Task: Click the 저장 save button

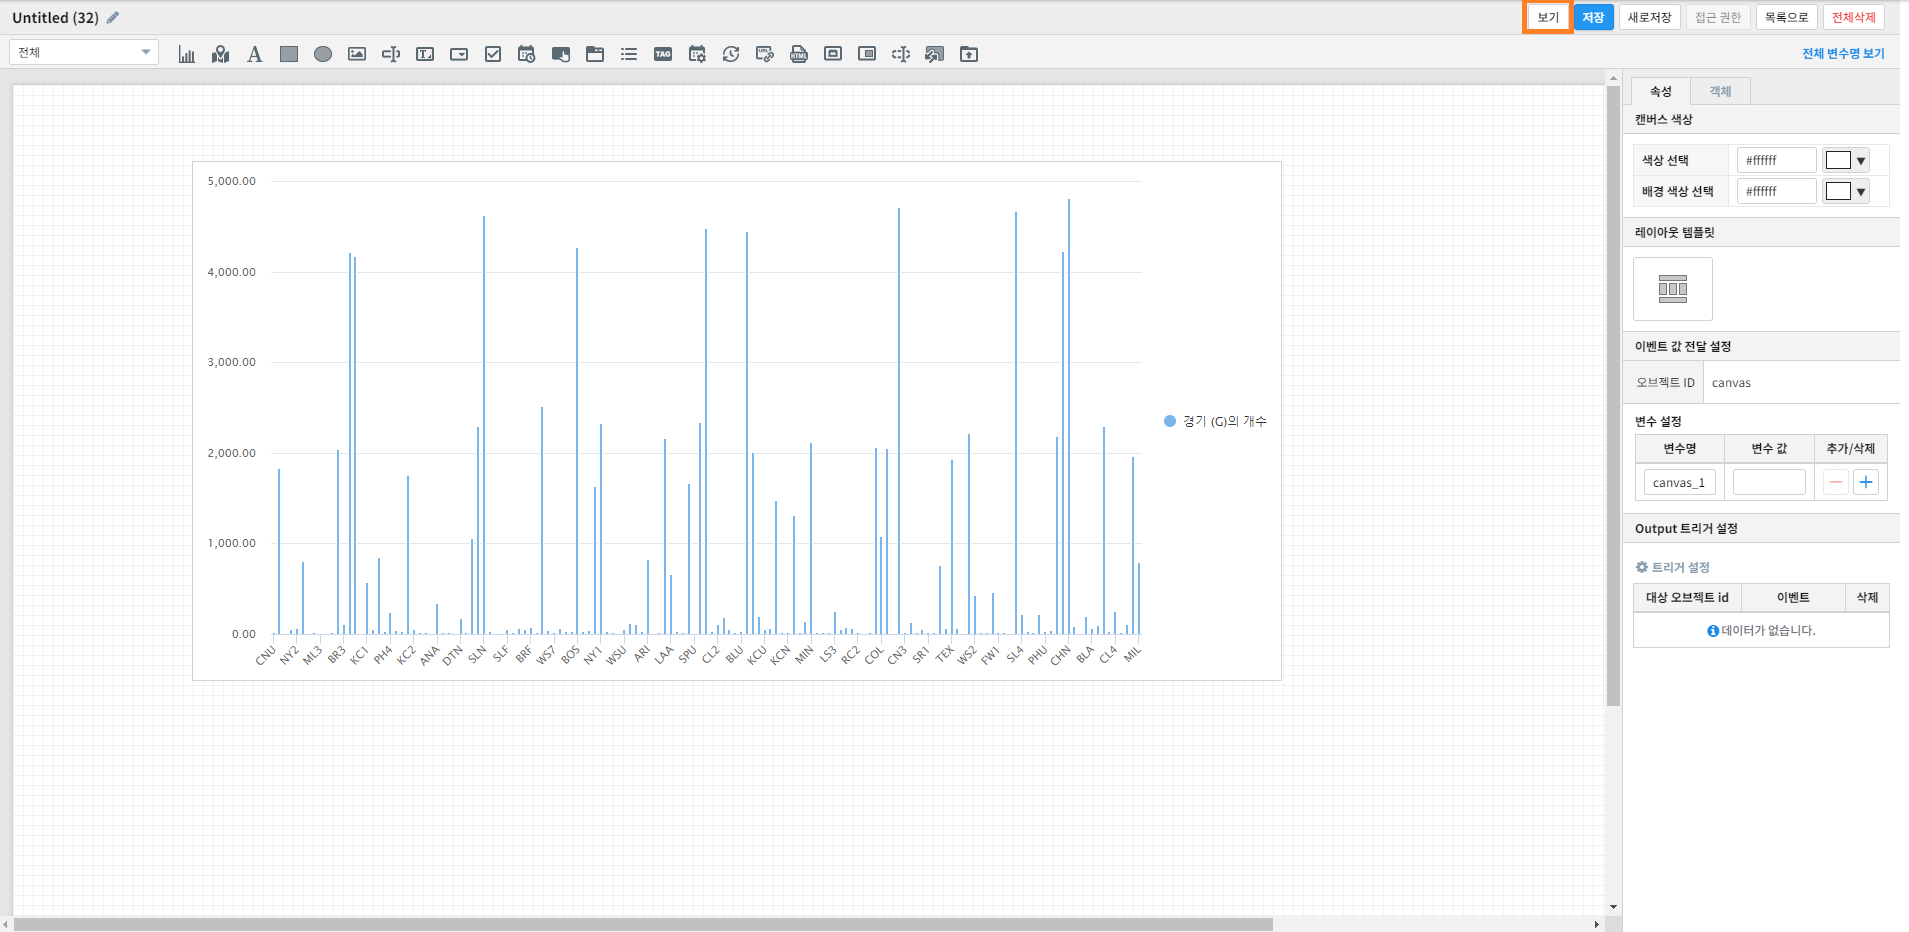Action: (x=1593, y=17)
